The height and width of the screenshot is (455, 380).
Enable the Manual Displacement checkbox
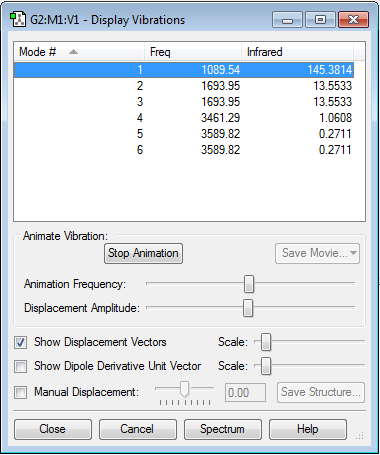(21, 392)
